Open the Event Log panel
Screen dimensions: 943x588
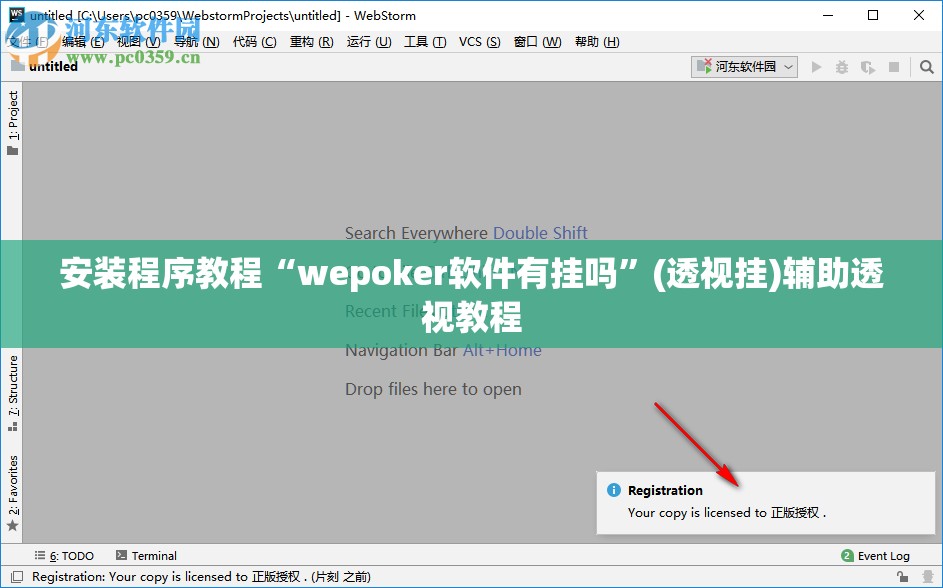[x=876, y=556]
